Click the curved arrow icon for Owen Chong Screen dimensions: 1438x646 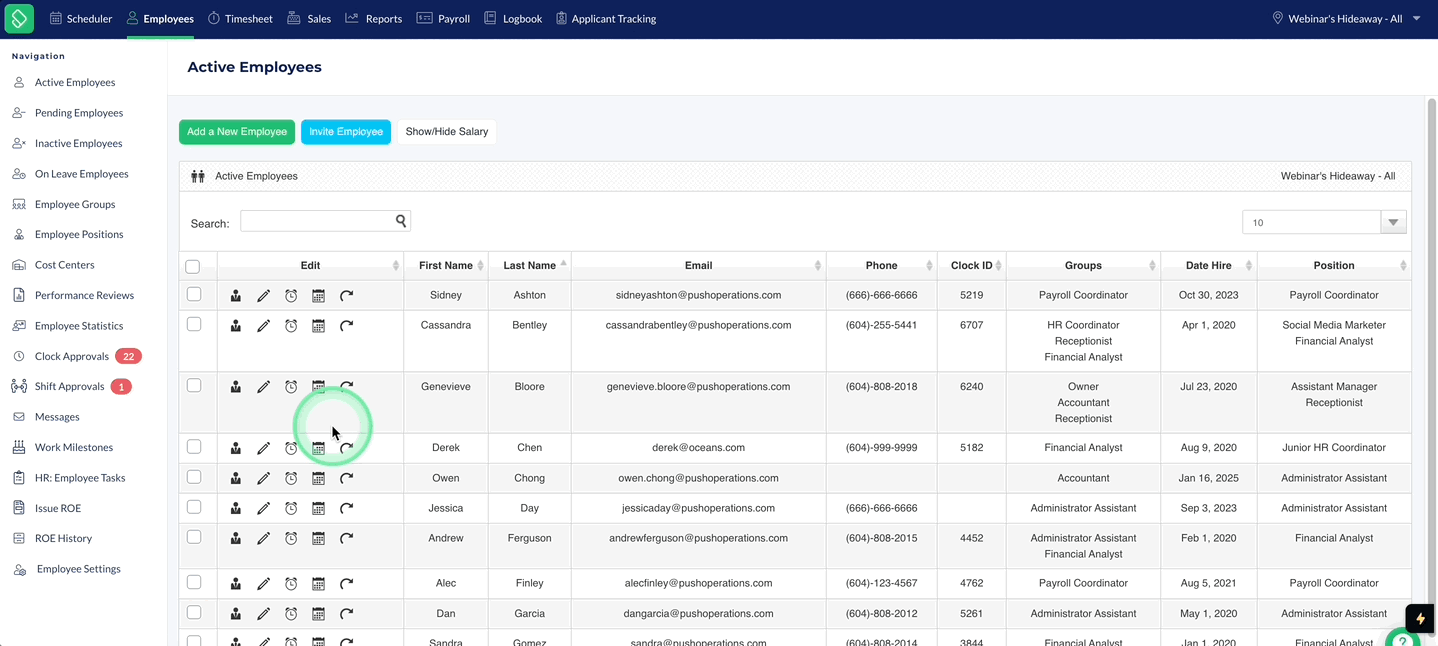pyautogui.click(x=346, y=479)
